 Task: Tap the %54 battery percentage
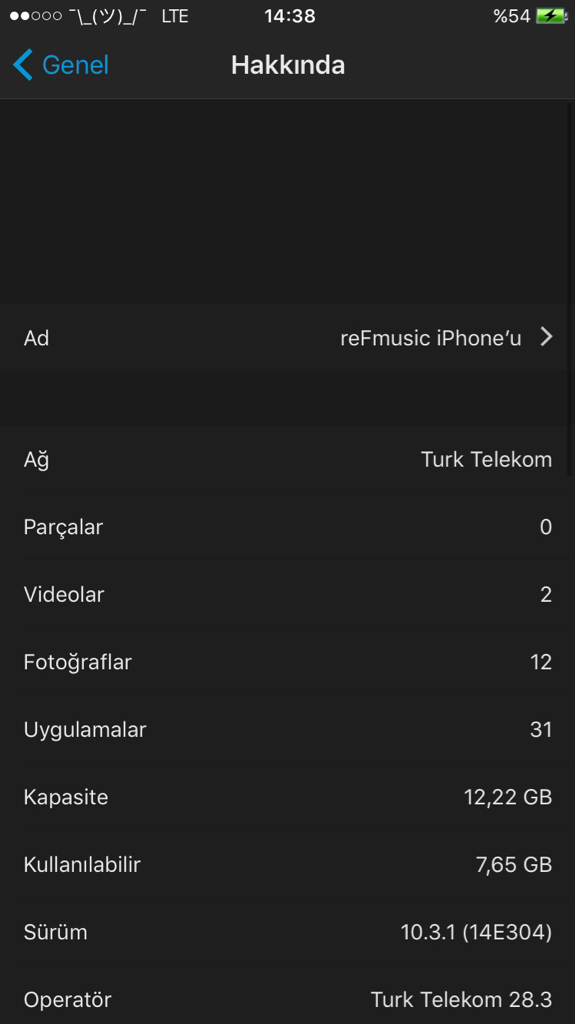coord(512,16)
